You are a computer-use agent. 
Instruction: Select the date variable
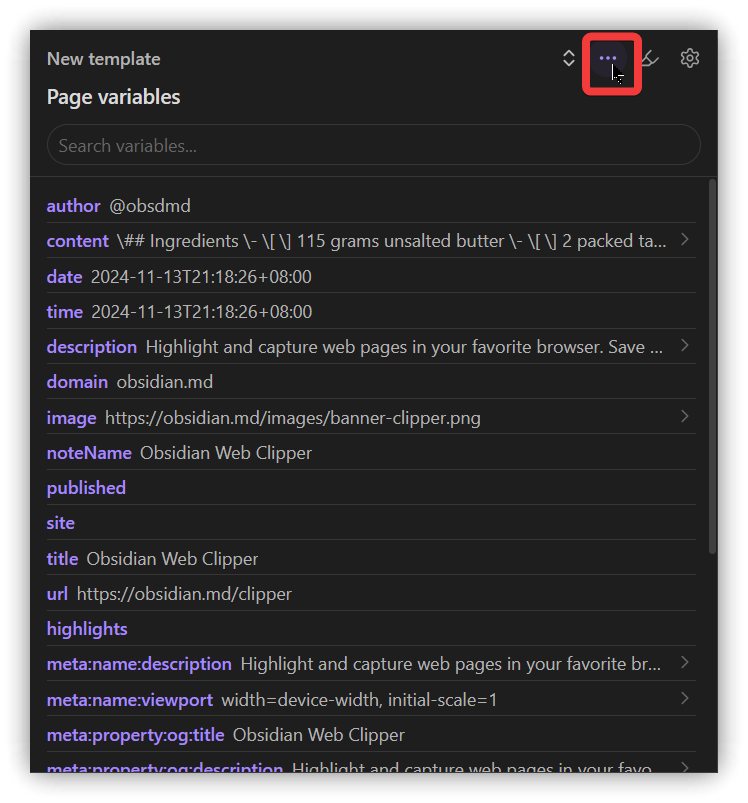pos(65,277)
